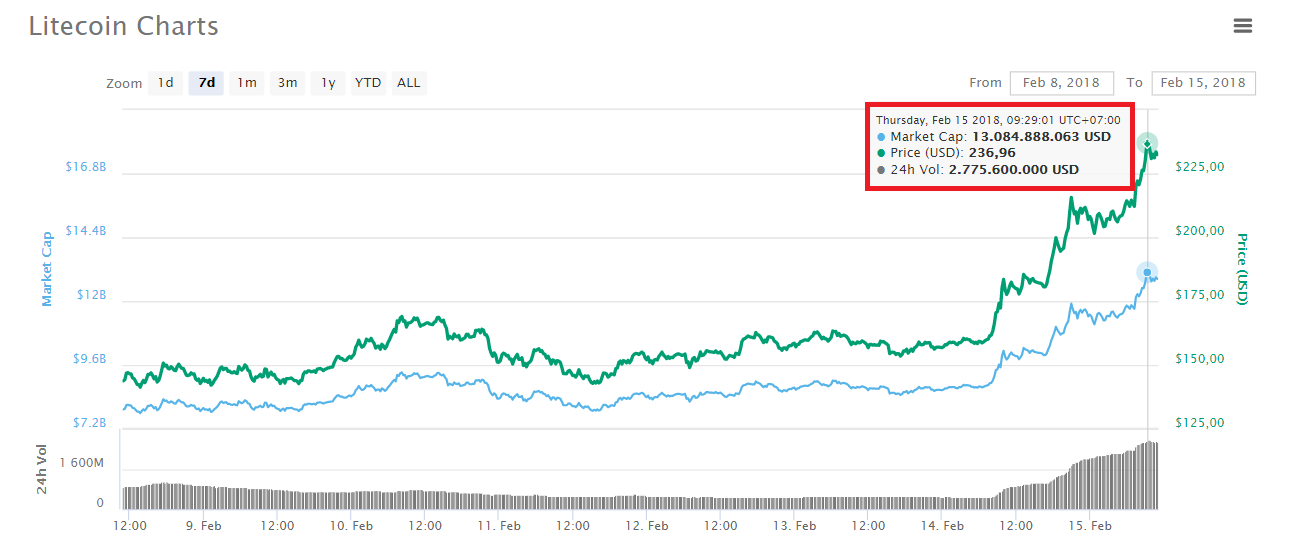This screenshot has height=560, width=1311.
Task: Edit the To date field
Action: click(x=1203, y=83)
